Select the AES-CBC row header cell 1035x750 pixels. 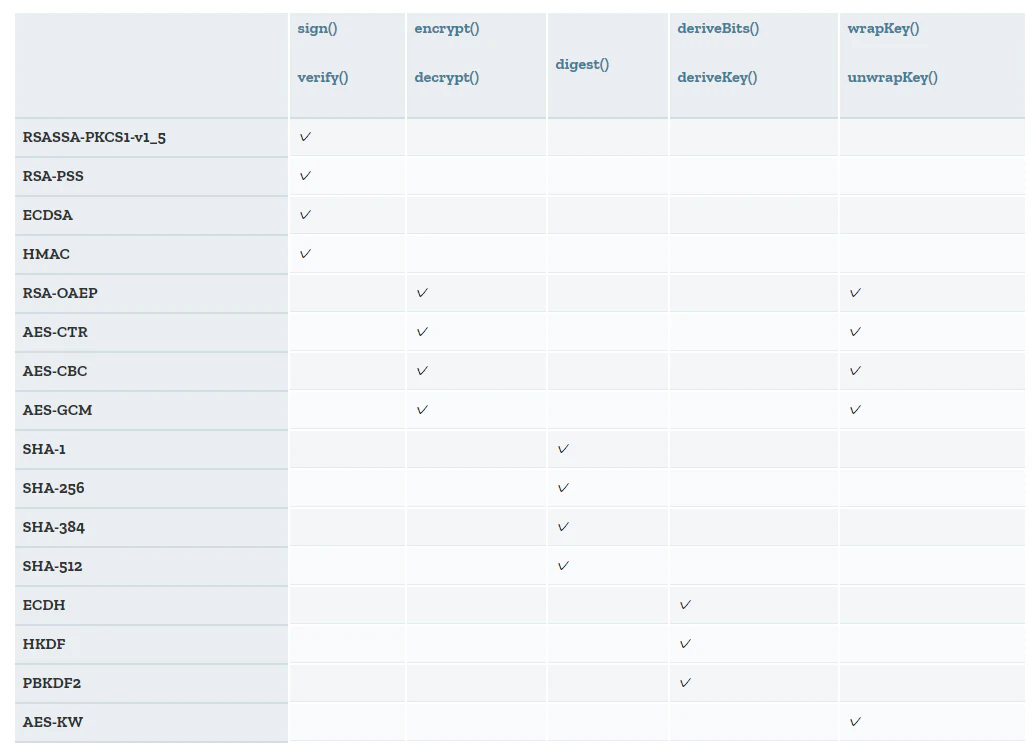click(x=152, y=371)
